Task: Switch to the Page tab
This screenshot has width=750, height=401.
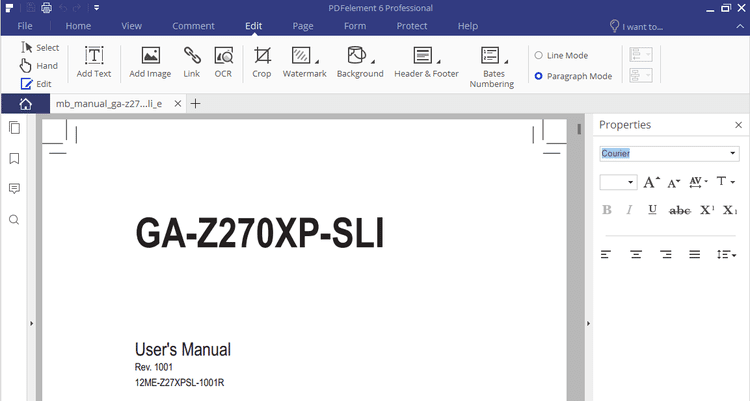Action: pos(303,26)
